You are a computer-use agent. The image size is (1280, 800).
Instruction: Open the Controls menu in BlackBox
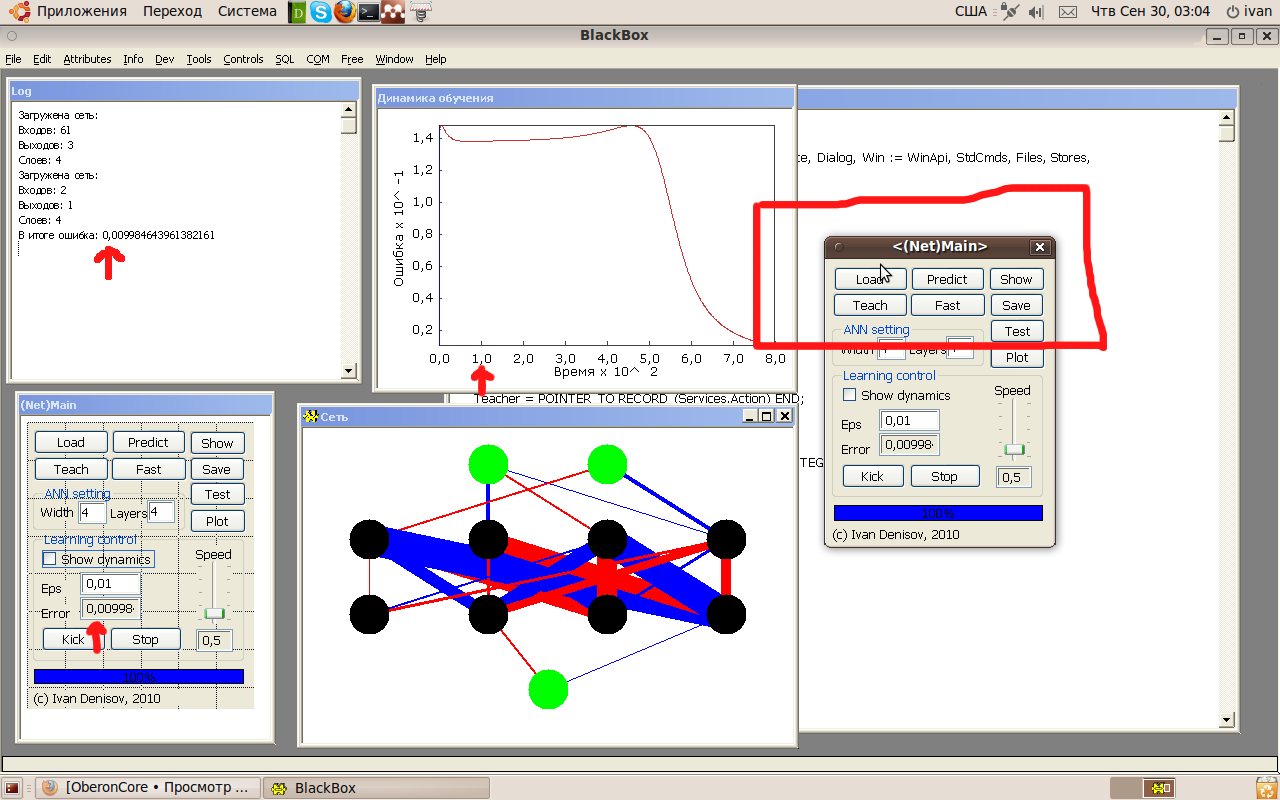pyautogui.click(x=243, y=59)
